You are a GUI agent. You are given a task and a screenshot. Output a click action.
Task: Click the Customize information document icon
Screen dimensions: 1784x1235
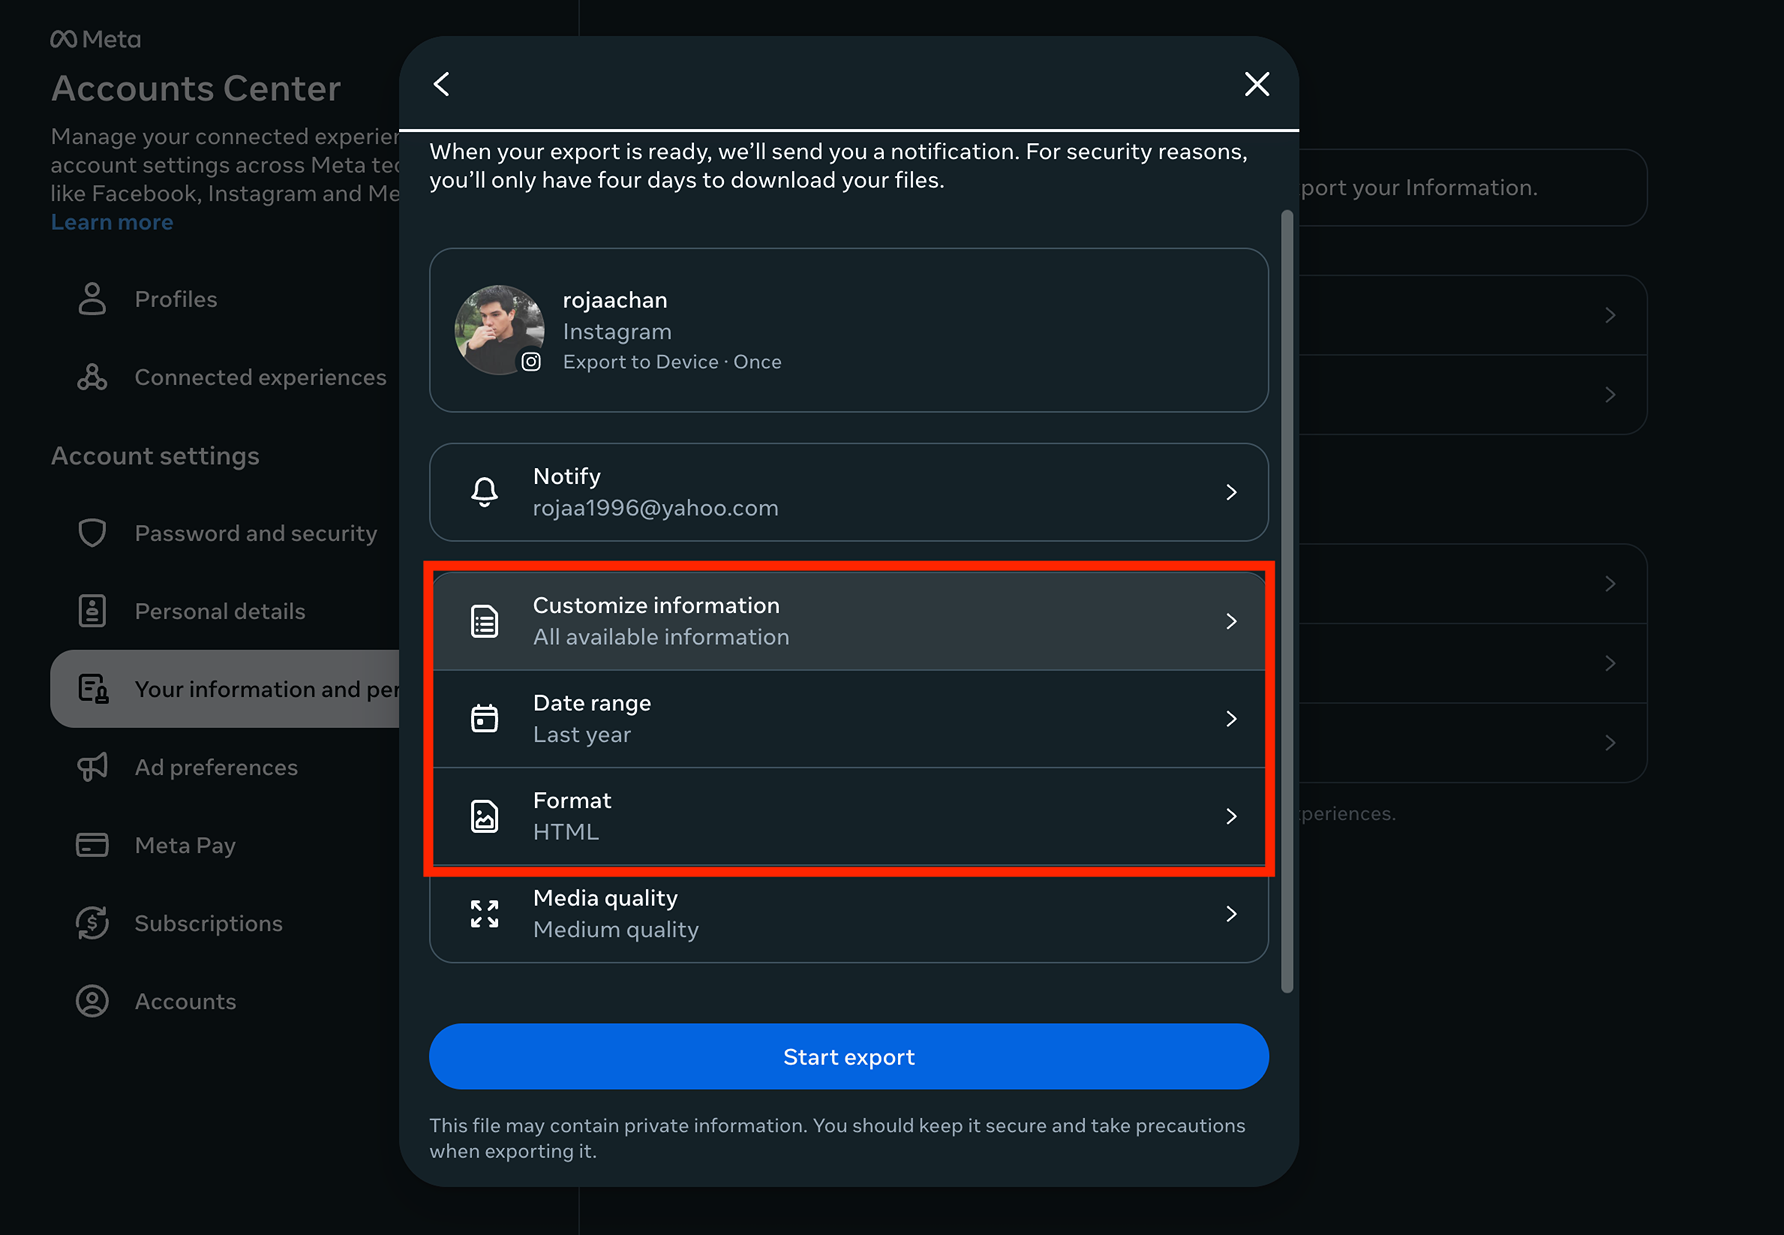[485, 621]
